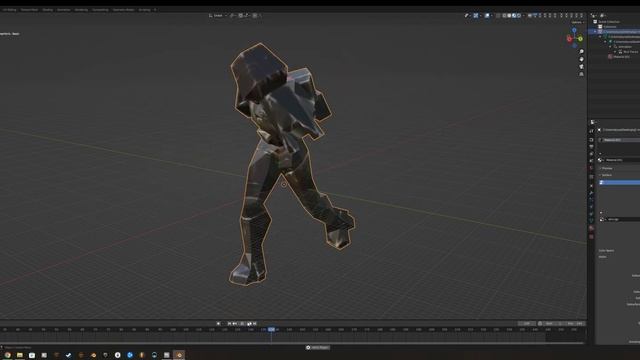This screenshot has height=360, width=640.
Task: Click the blue Z axis on navigation gizmo
Action: [x=574, y=30]
